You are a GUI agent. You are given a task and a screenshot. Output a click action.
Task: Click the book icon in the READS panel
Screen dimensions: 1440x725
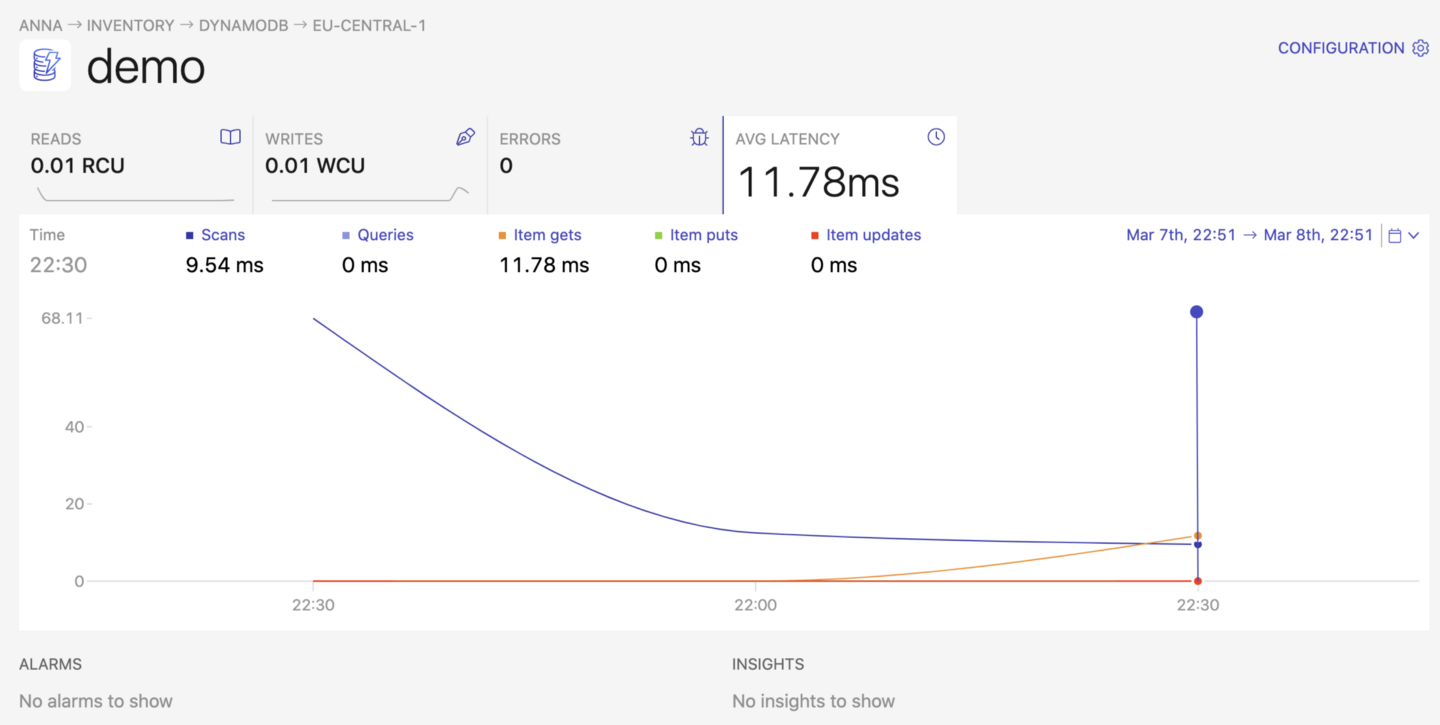[x=230, y=137]
